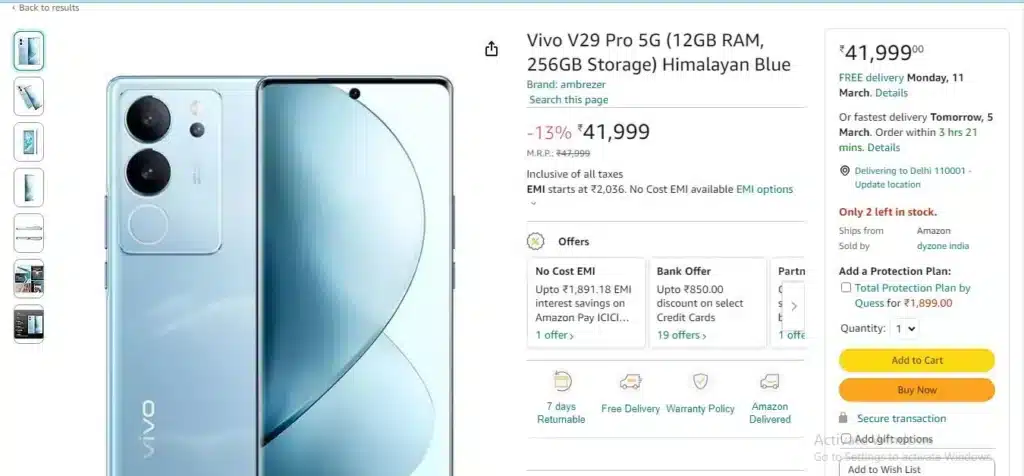Click the Buy Now button

(x=916, y=390)
